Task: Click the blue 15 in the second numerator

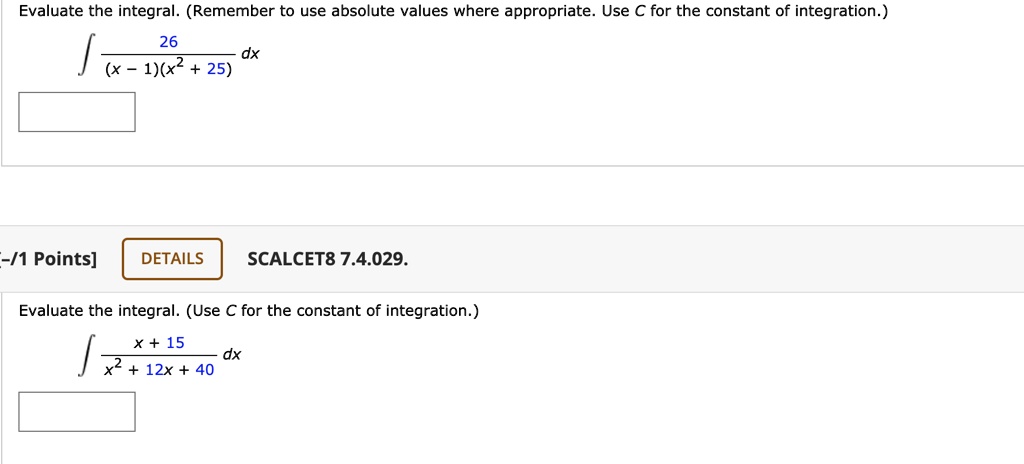Action: tap(175, 342)
